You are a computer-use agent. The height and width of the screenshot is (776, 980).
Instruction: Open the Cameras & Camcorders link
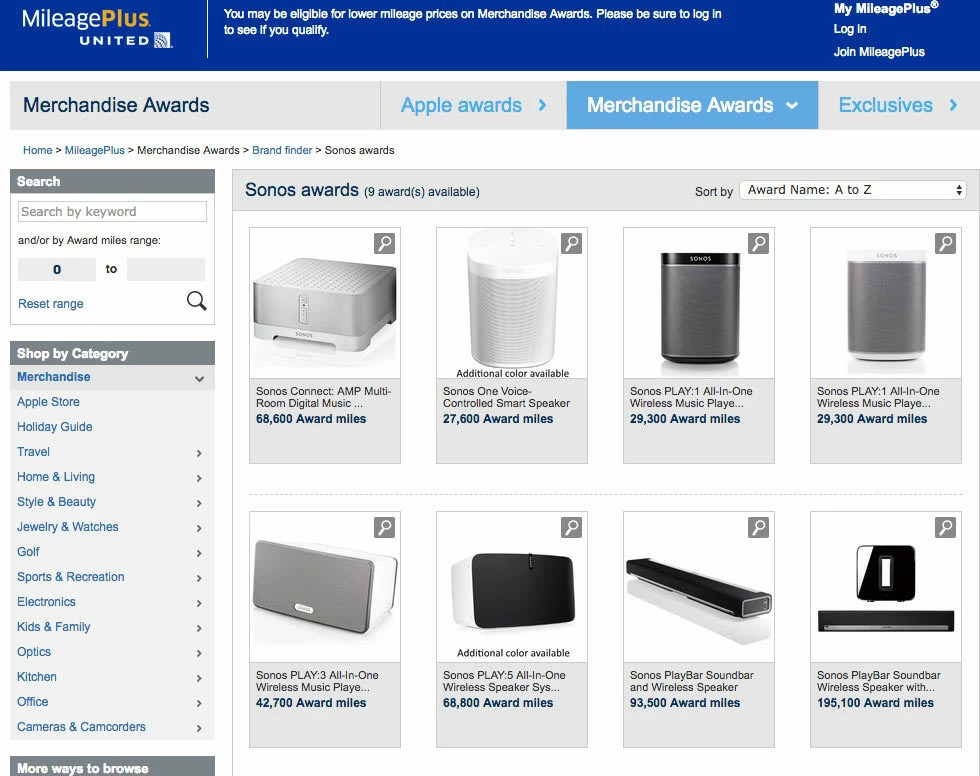[81, 727]
